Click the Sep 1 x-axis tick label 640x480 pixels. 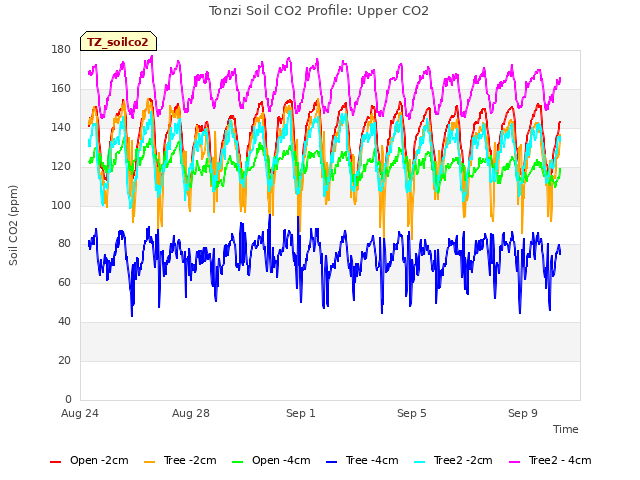point(301,413)
